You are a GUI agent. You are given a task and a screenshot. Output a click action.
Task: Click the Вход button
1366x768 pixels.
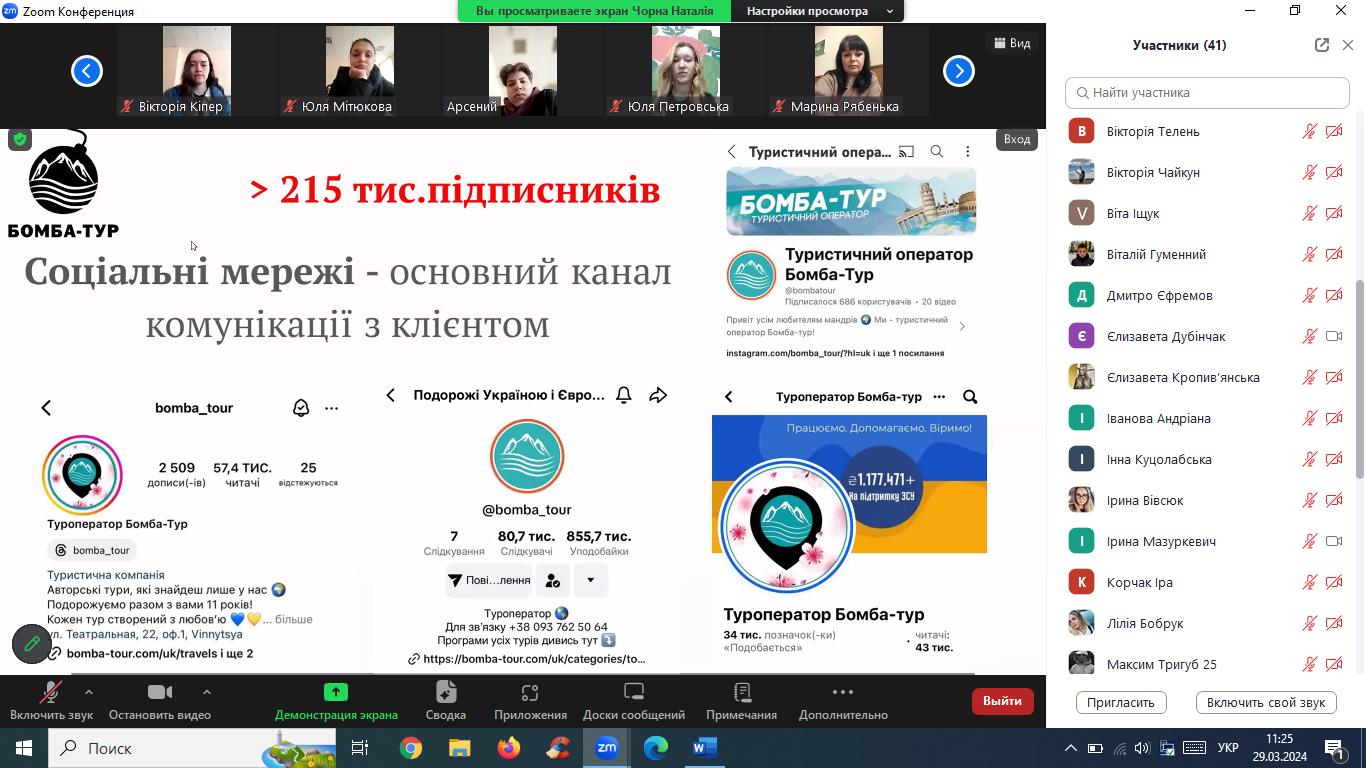click(x=1016, y=139)
